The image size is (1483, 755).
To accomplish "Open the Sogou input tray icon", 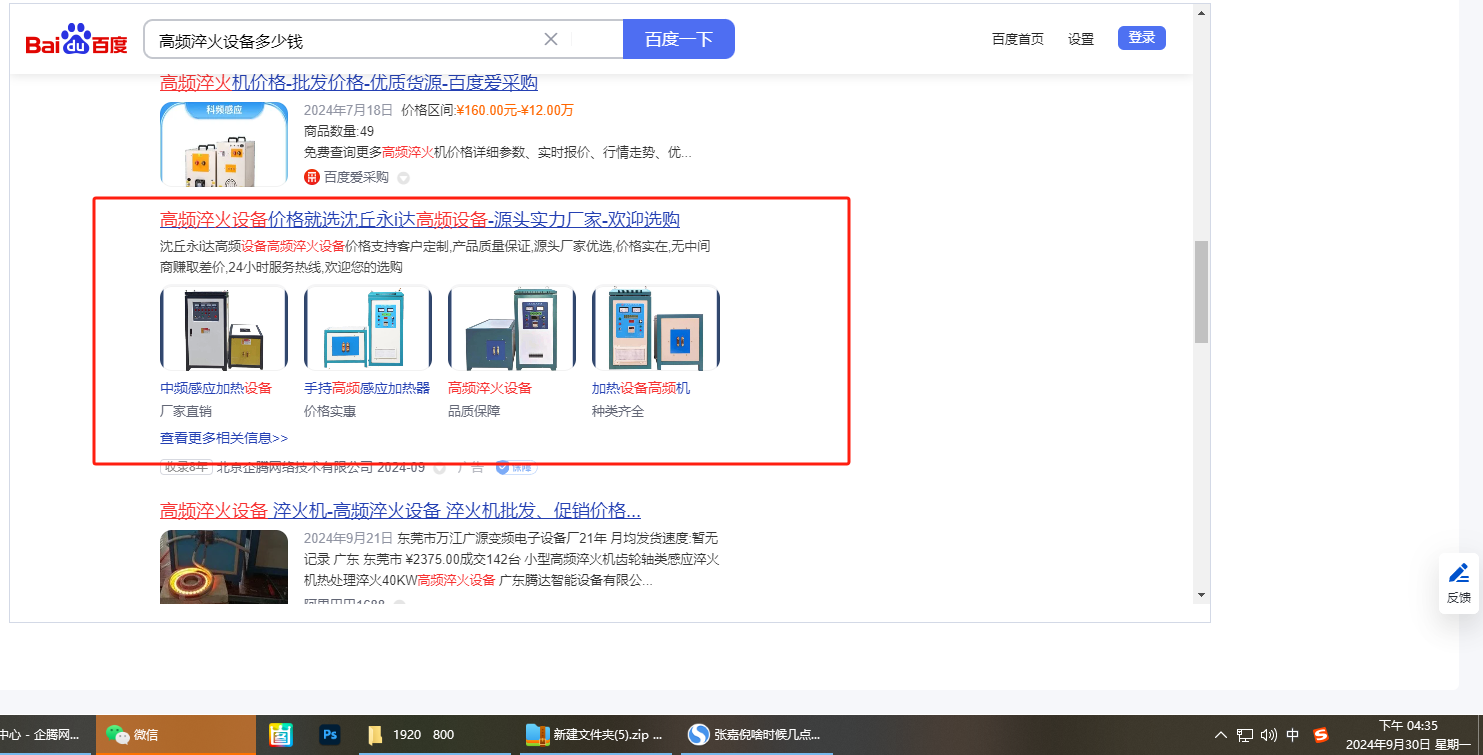I will (1321, 735).
